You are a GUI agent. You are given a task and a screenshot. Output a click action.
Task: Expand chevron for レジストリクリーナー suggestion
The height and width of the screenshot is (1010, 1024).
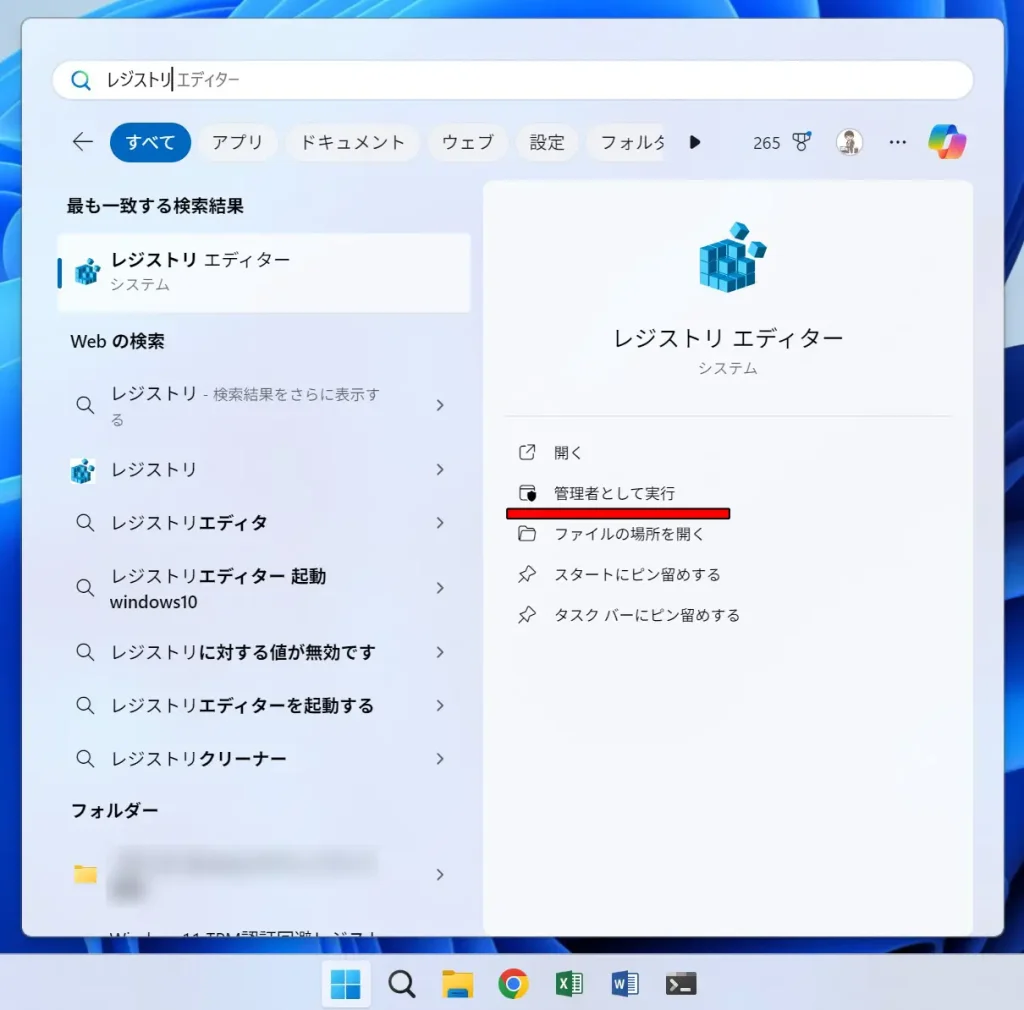pyautogui.click(x=440, y=759)
